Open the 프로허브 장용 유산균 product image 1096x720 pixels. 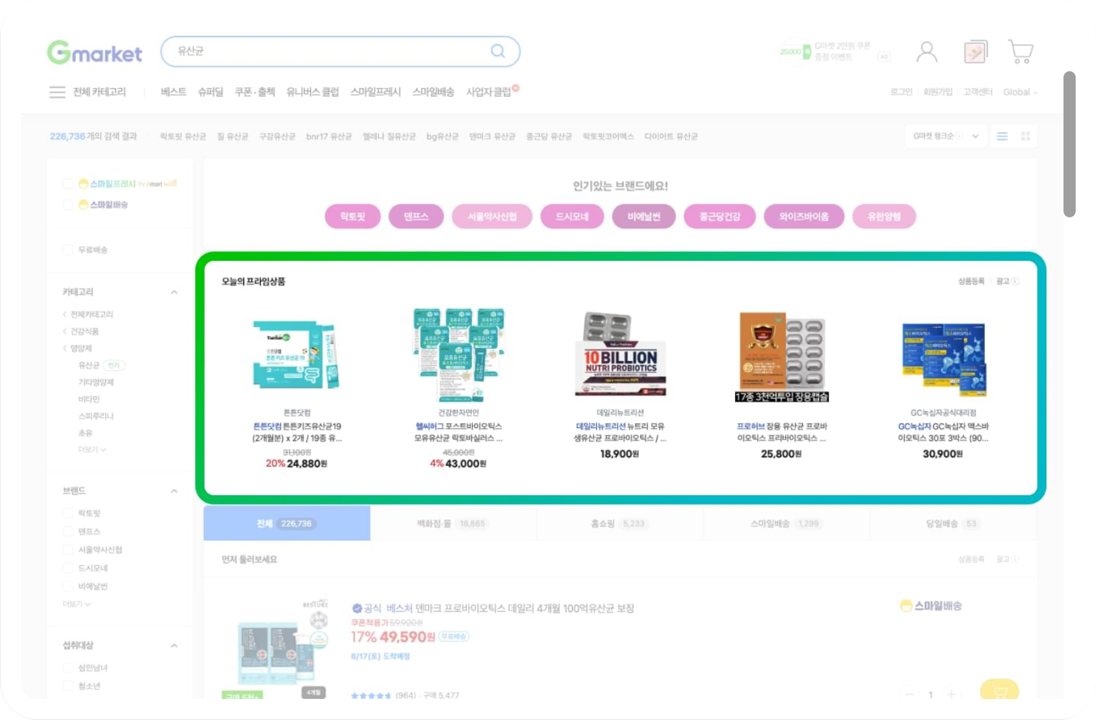point(781,357)
